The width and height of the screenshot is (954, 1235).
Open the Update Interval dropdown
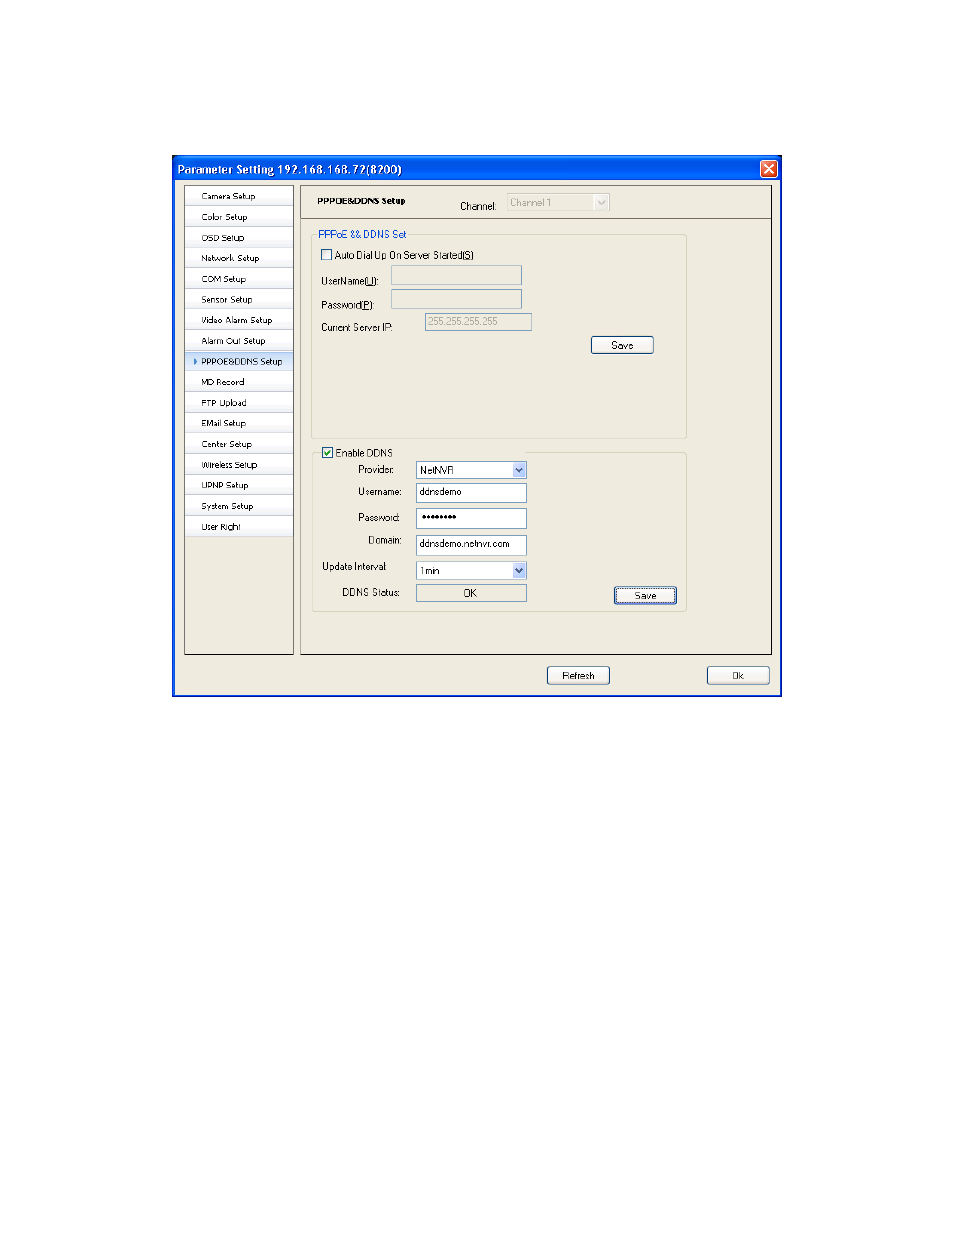(x=471, y=570)
